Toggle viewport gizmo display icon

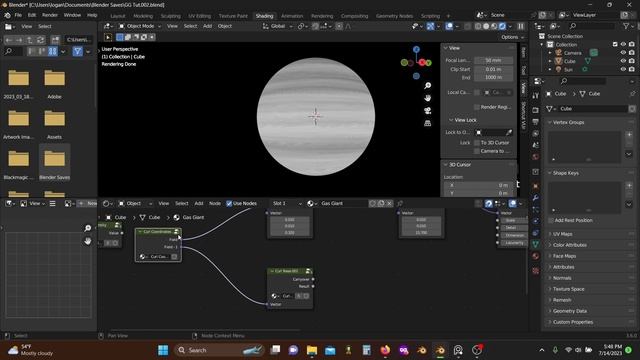431,26
